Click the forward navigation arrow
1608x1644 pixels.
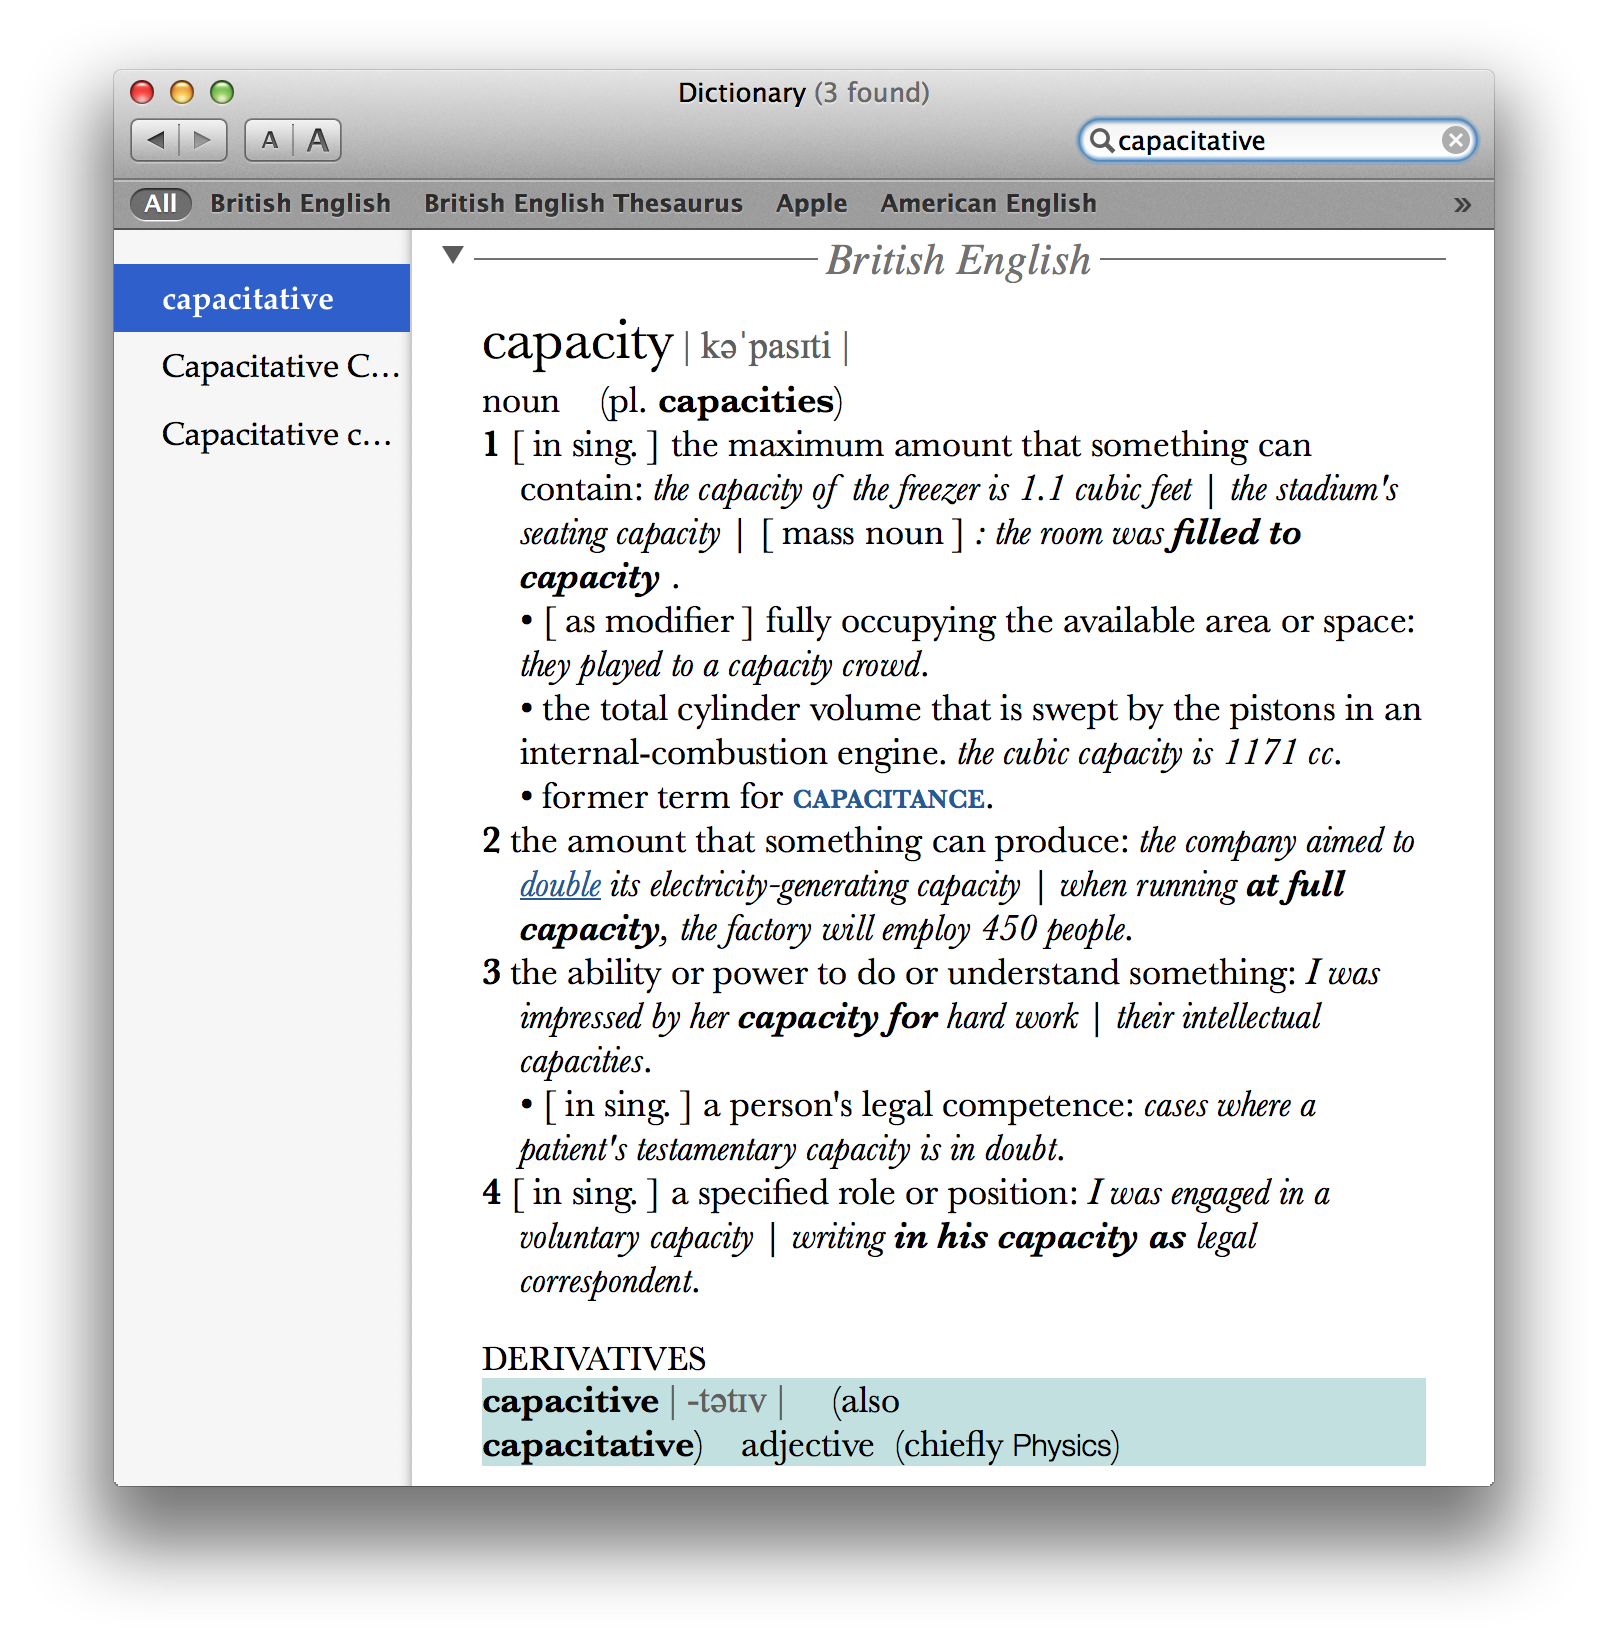203,140
